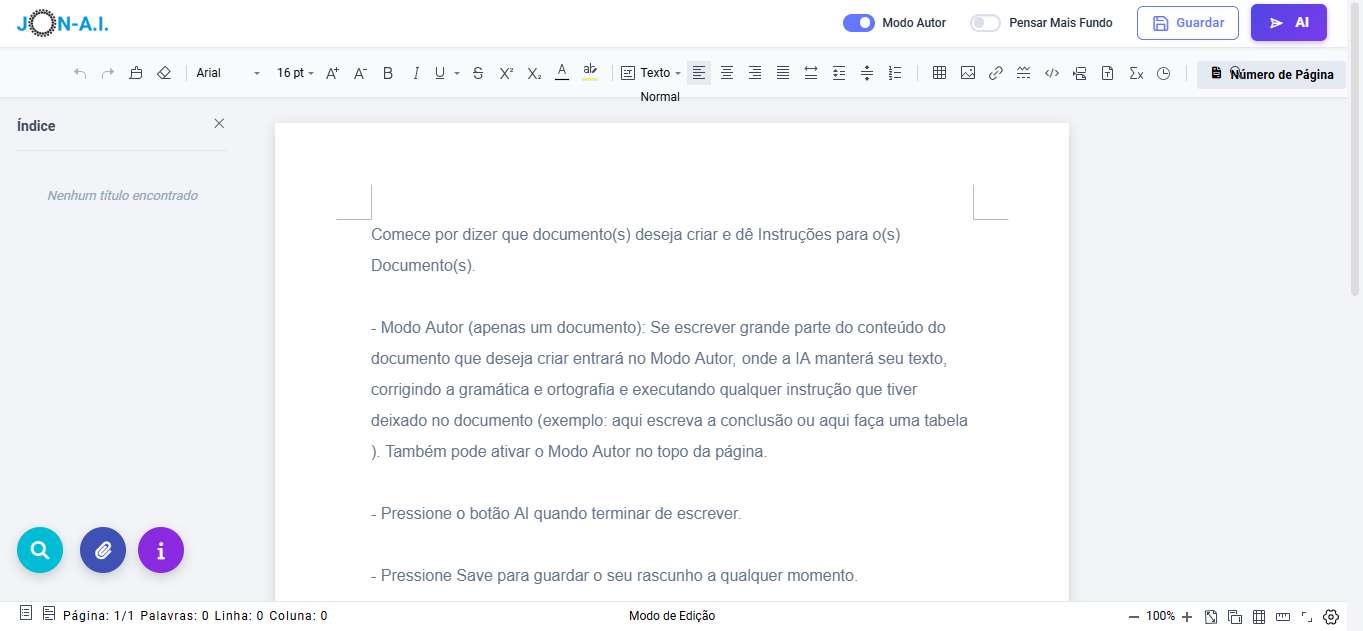
Task: Toggle the Modo Autor switch off
Action: [859, 23]
